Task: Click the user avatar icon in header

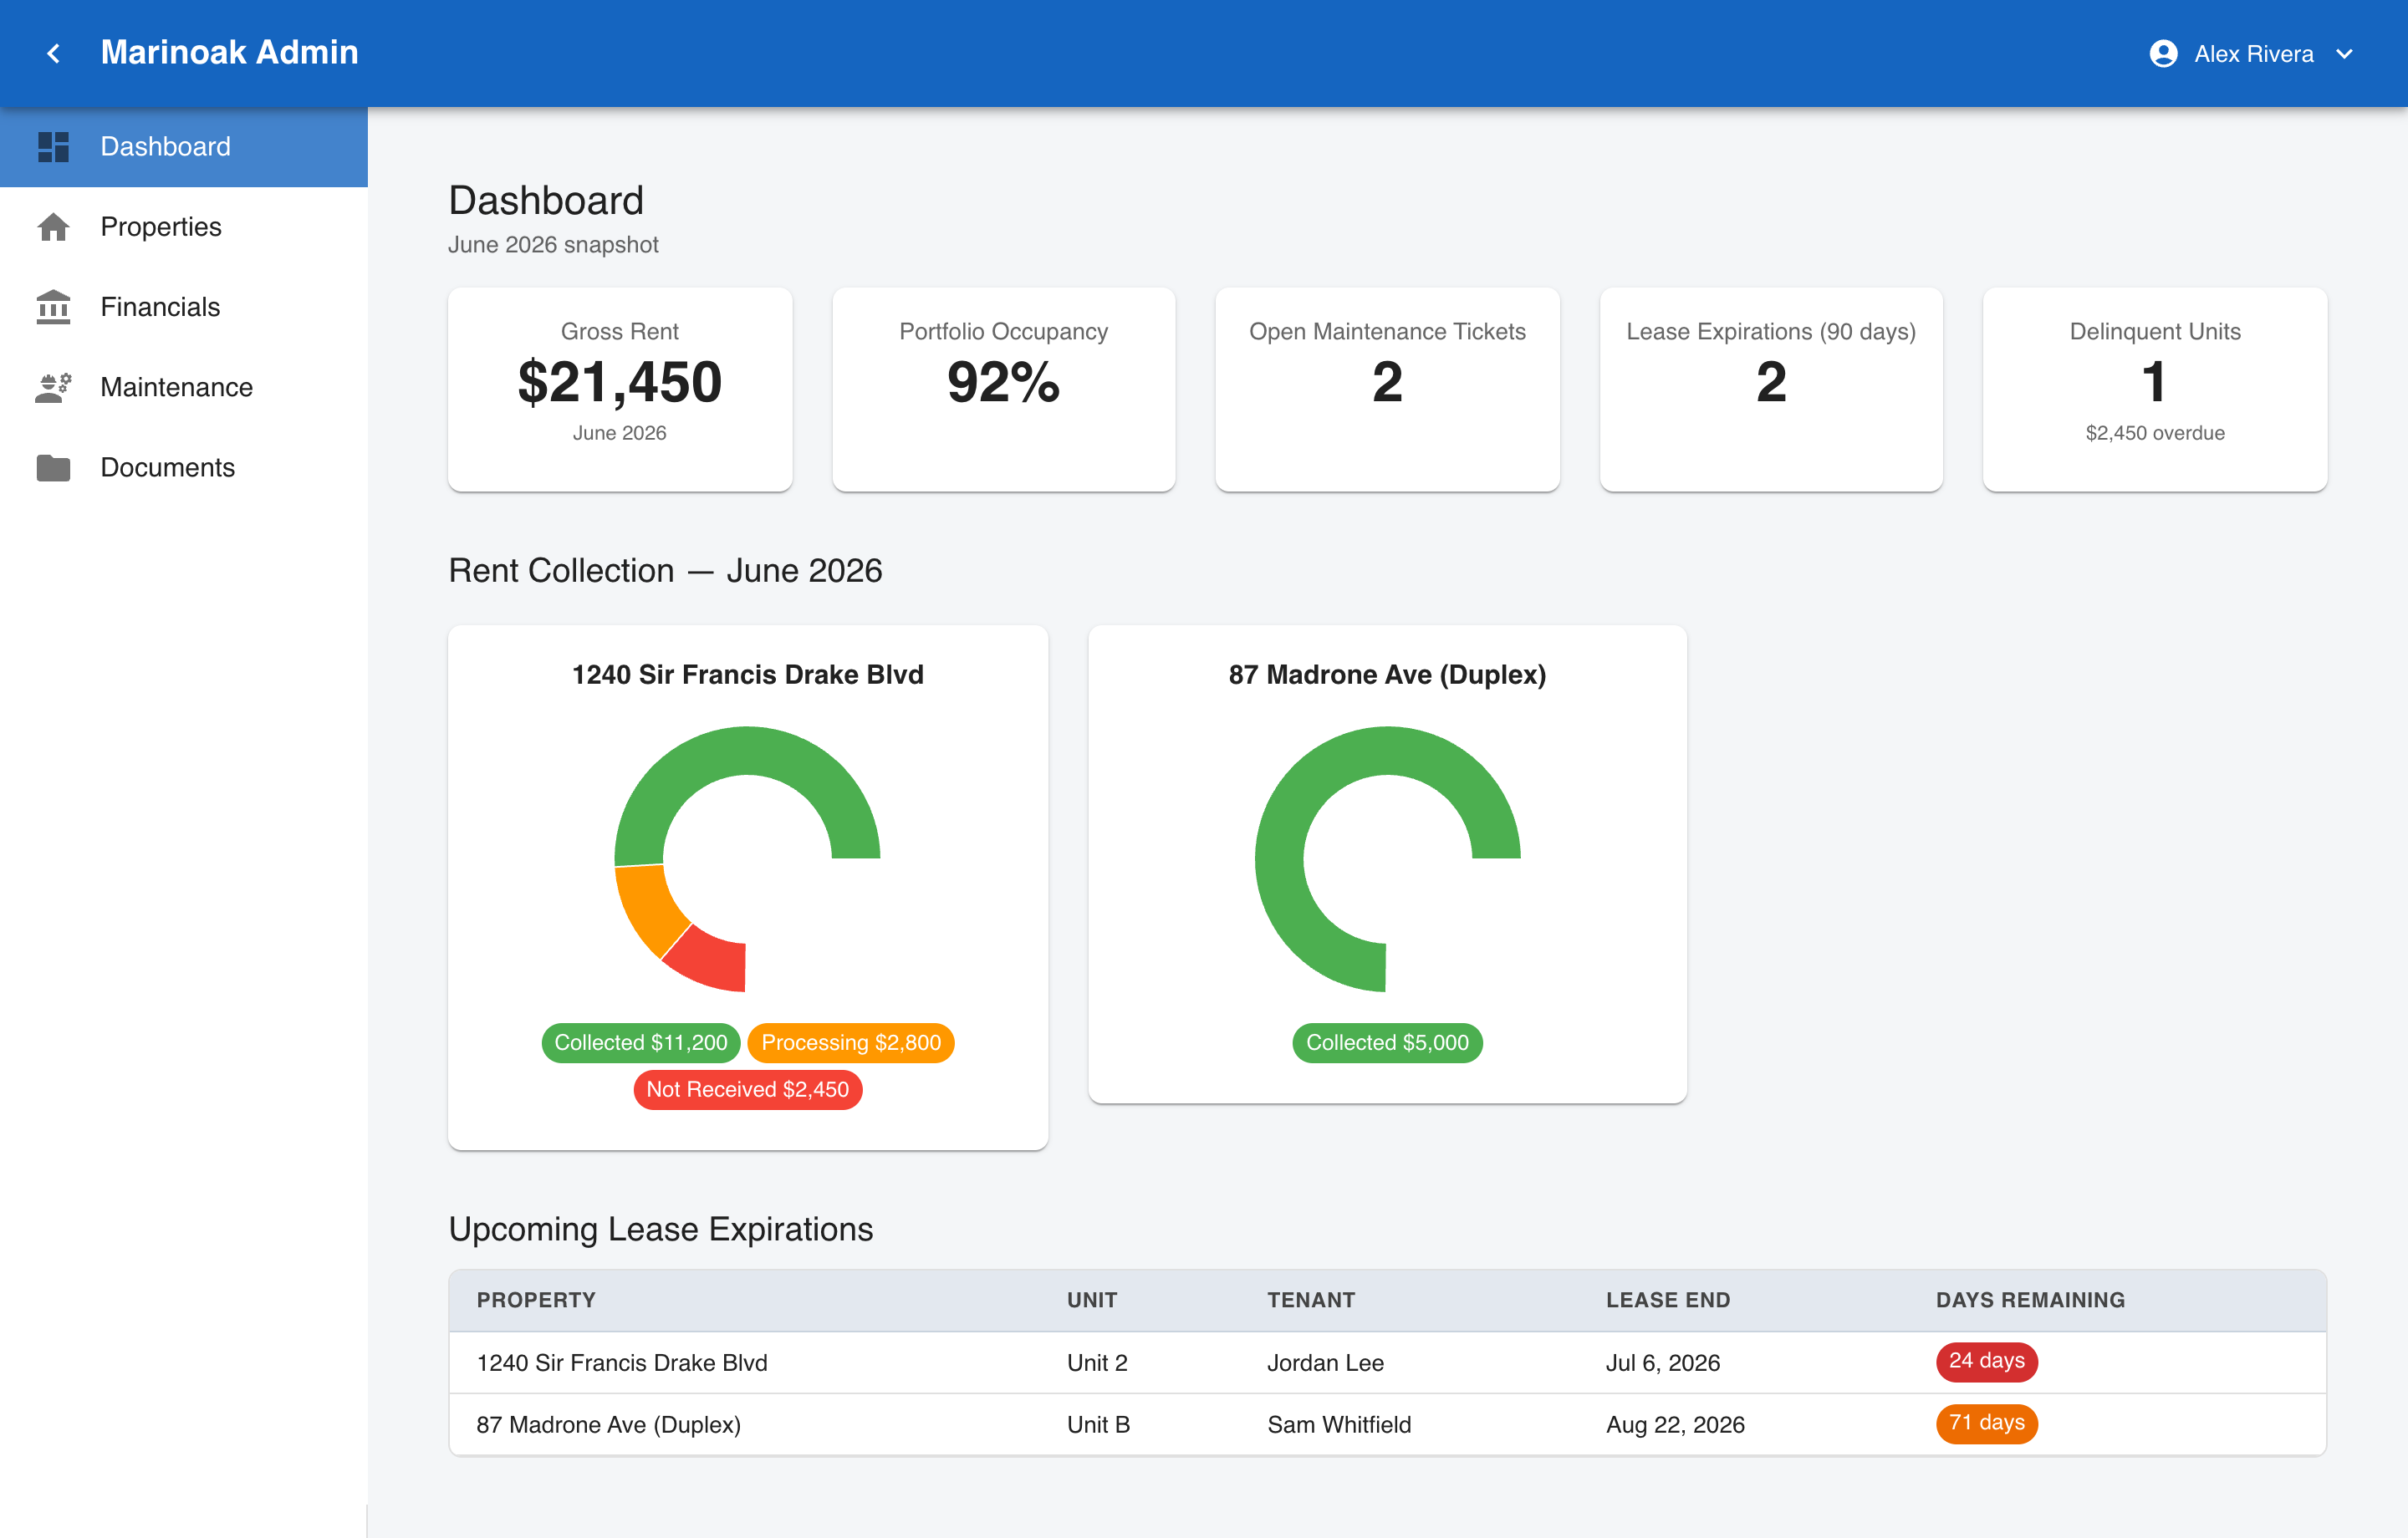Action: tap(2163, 54)
